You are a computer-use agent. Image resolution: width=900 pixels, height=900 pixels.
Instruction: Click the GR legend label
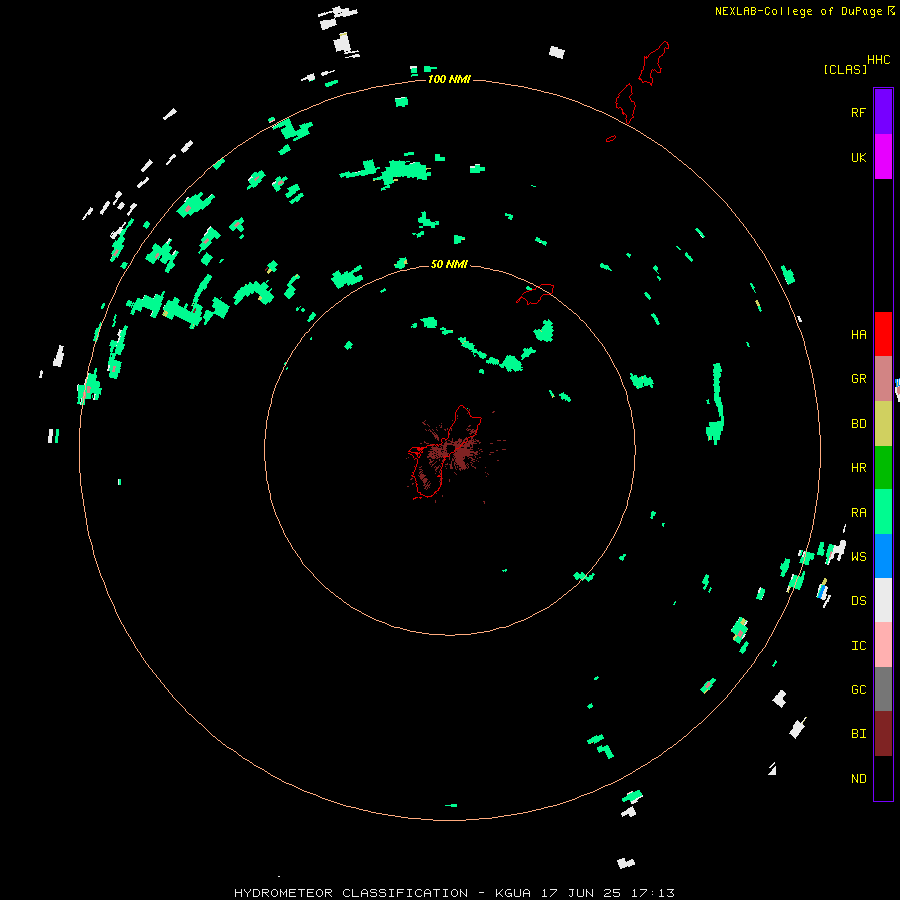click(x=858, y=379)
